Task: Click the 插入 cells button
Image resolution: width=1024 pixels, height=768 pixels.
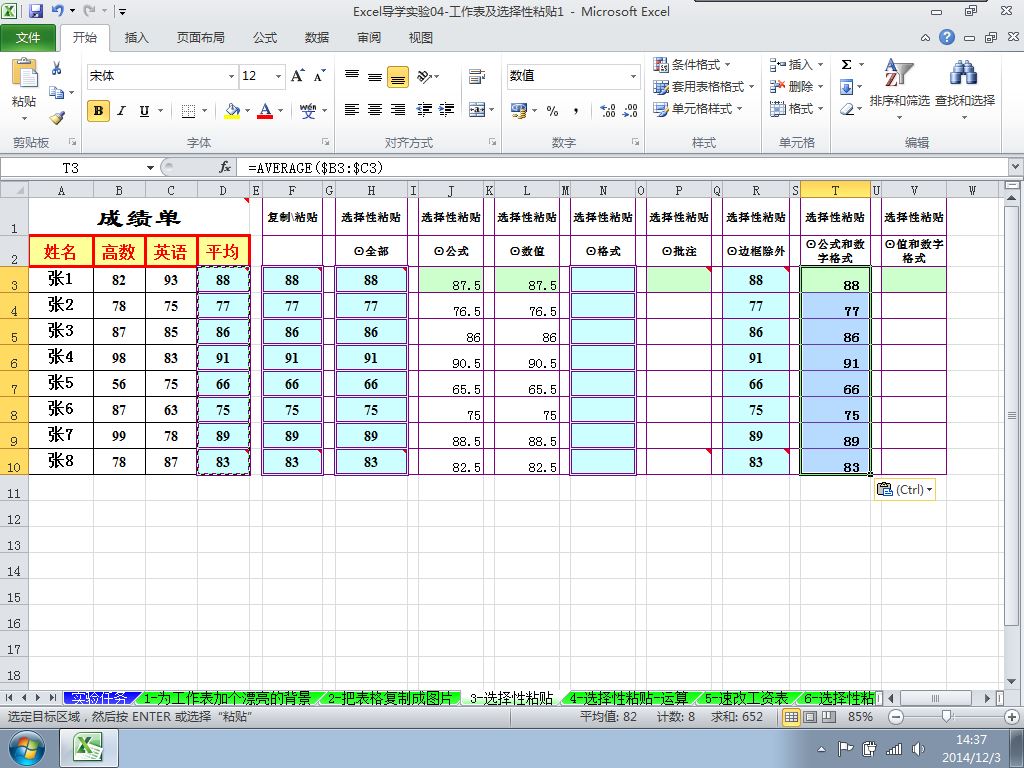Action: tap(796, 65)
